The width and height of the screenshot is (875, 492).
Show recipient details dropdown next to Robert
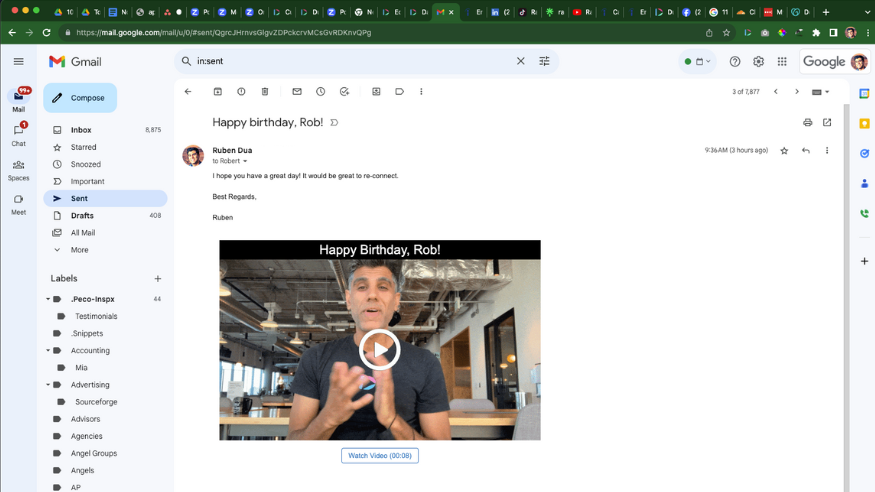(x=245, y=161)
